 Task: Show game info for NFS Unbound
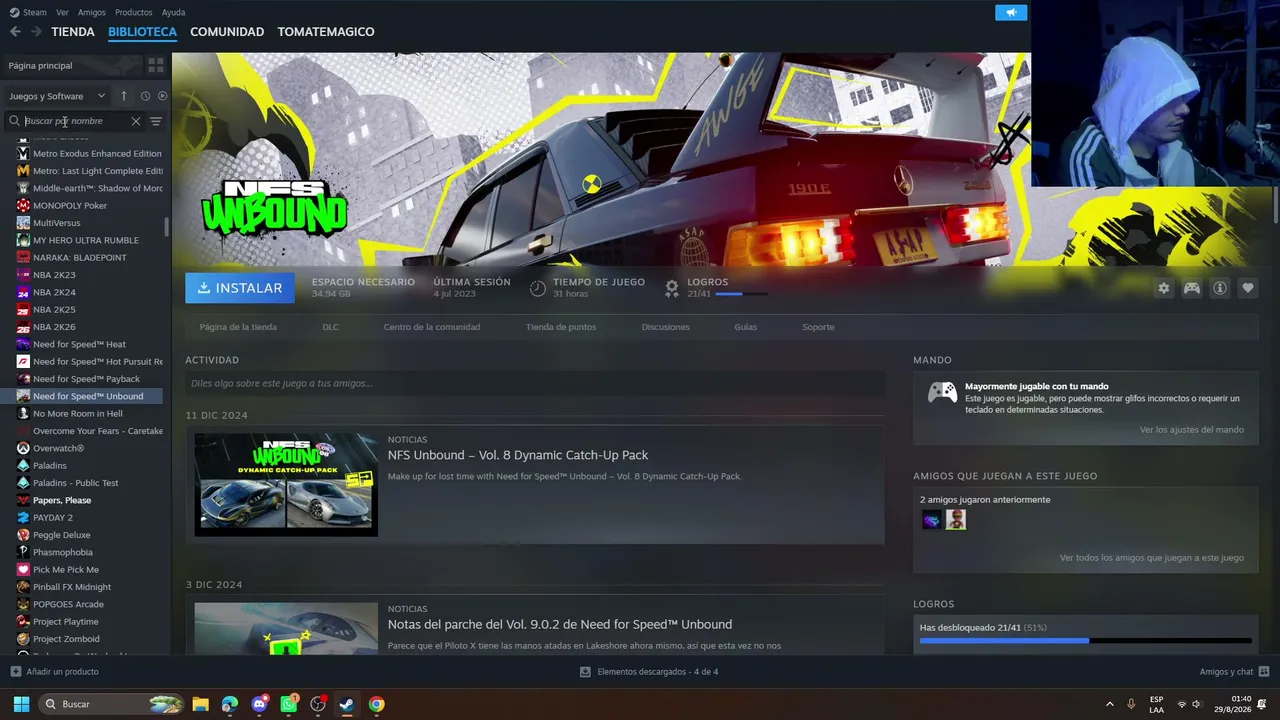coord(1220,288)
